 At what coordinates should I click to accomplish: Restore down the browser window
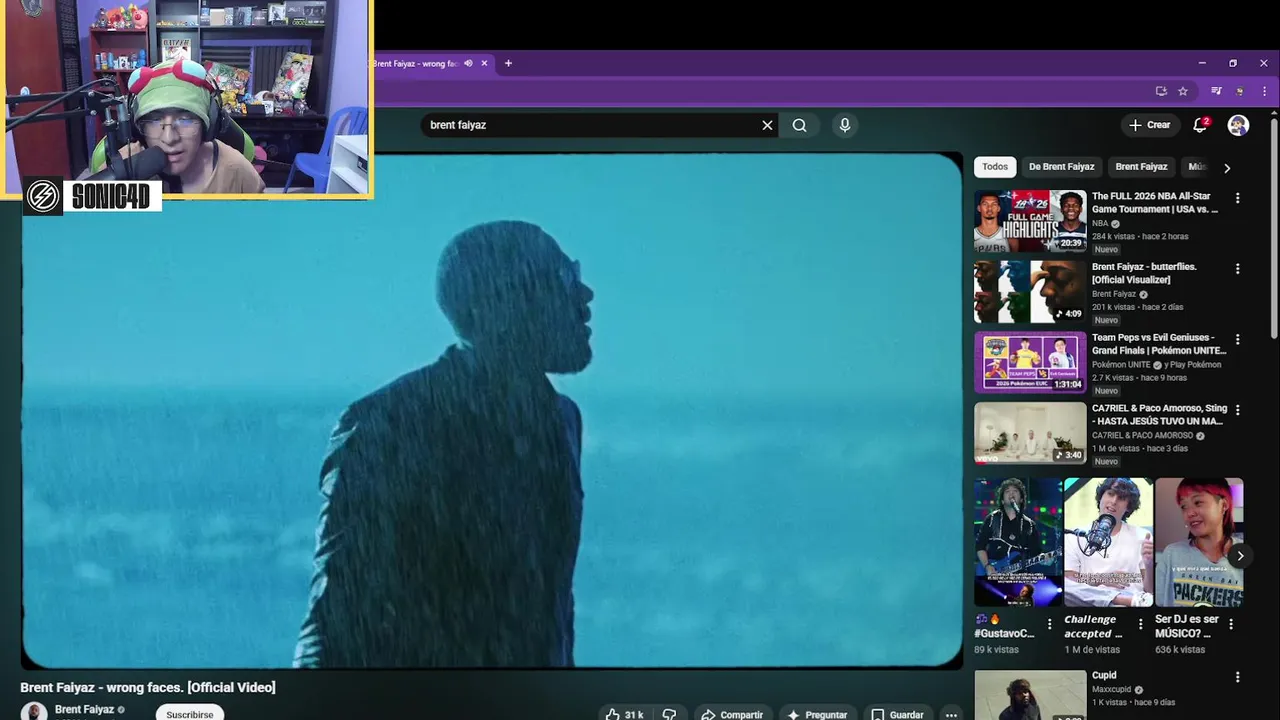click(1233, 63)
